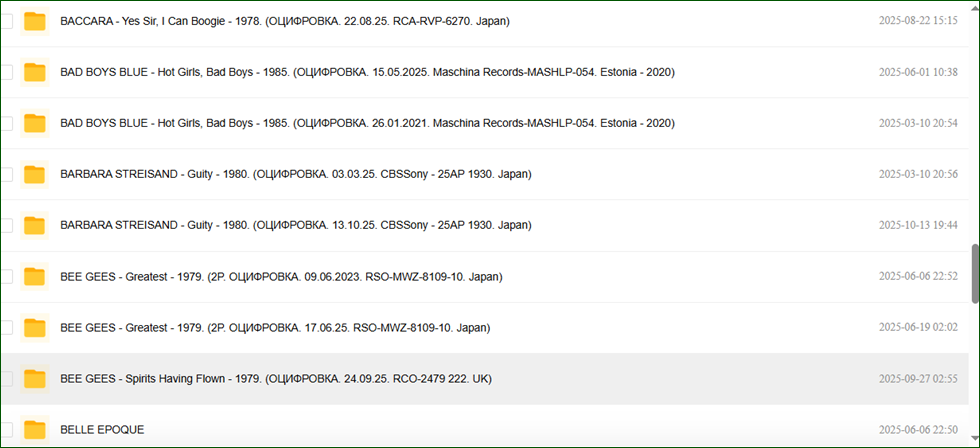980x448 pixels.
Task: Tick checkbox for Streisand Guity 03.03.25 row
Action: pyautogui.click(x=6, y=174)
